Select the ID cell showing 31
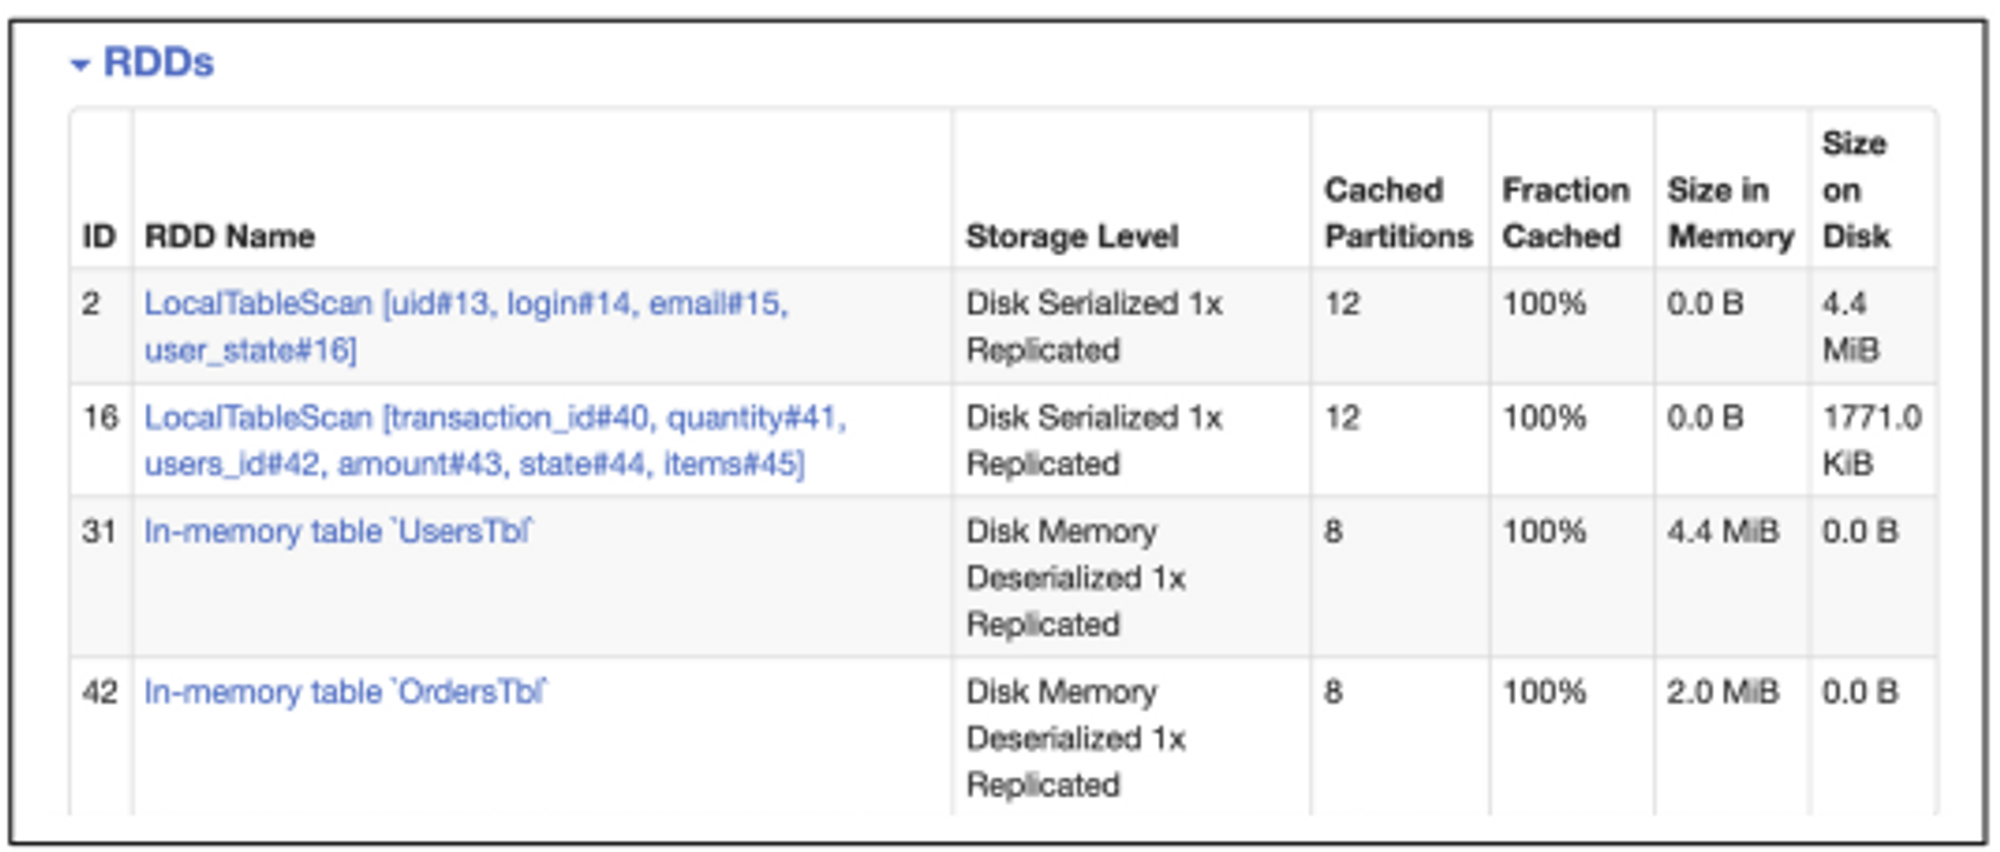 [x=99, y=531]
